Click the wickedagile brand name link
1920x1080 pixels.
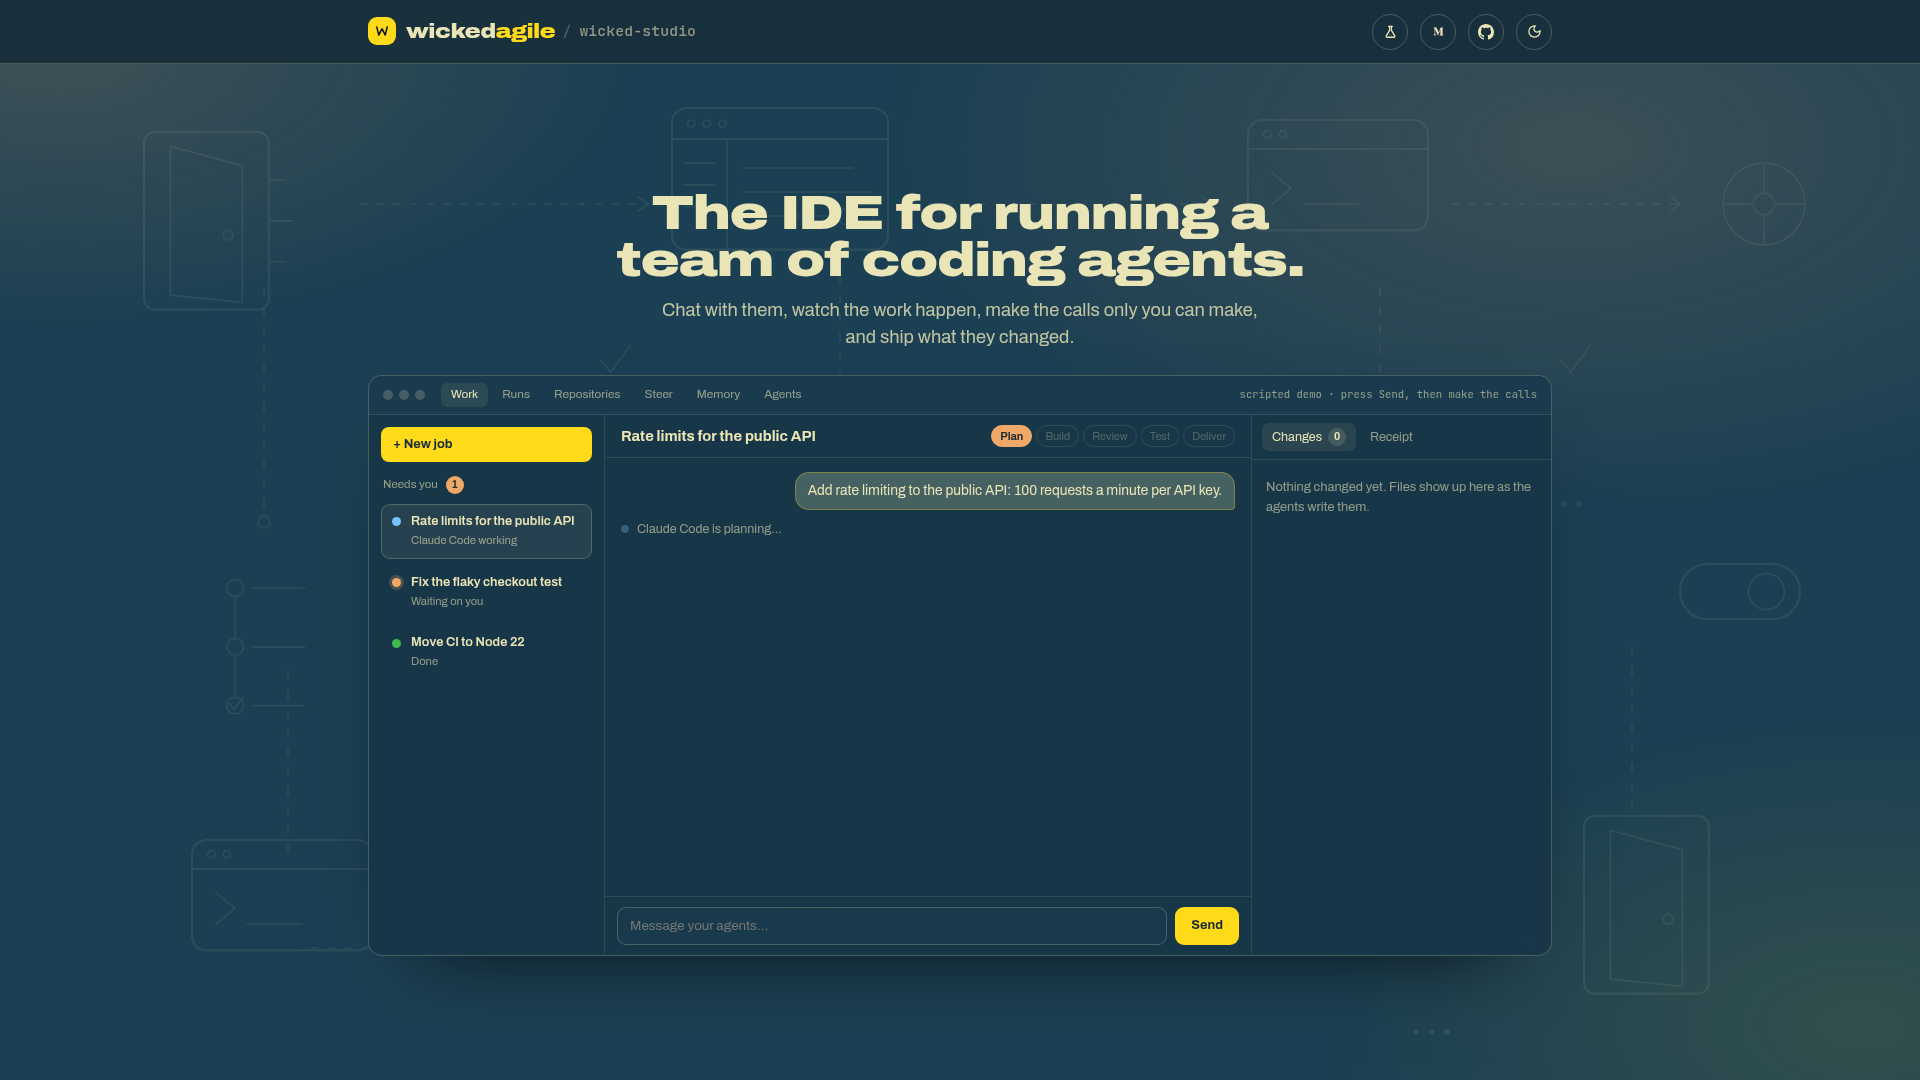pyautogui.click(x=480, y=31)
